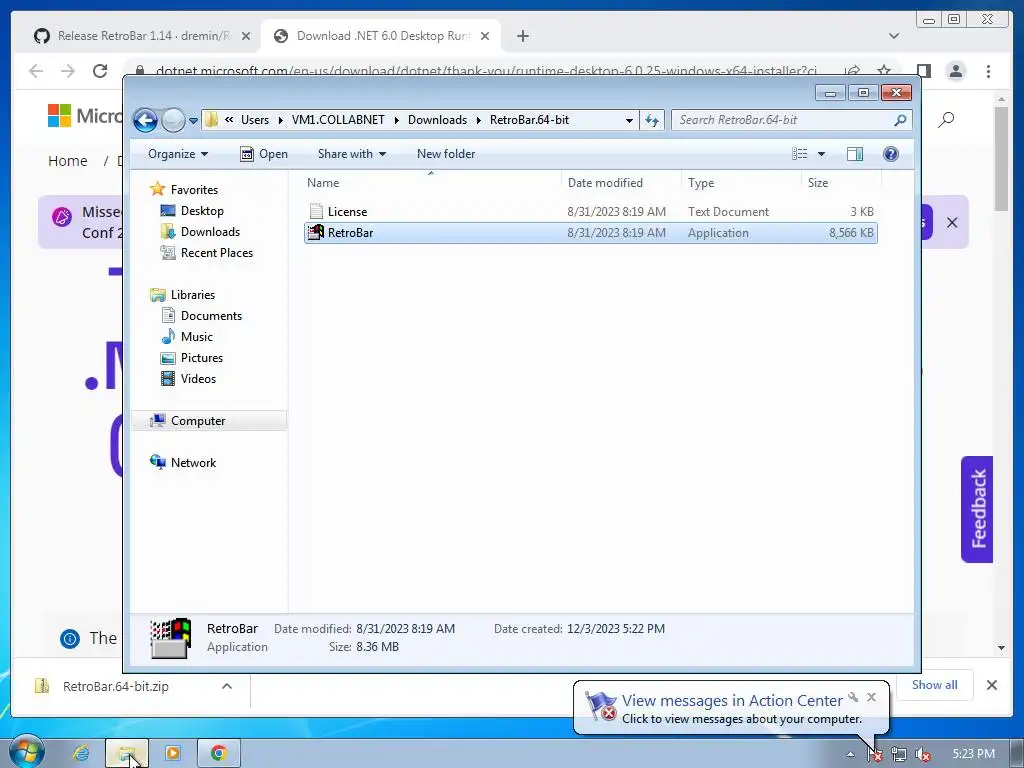
Task: Close the Download .NET 6.0 tab
Action: coord(485,36)
